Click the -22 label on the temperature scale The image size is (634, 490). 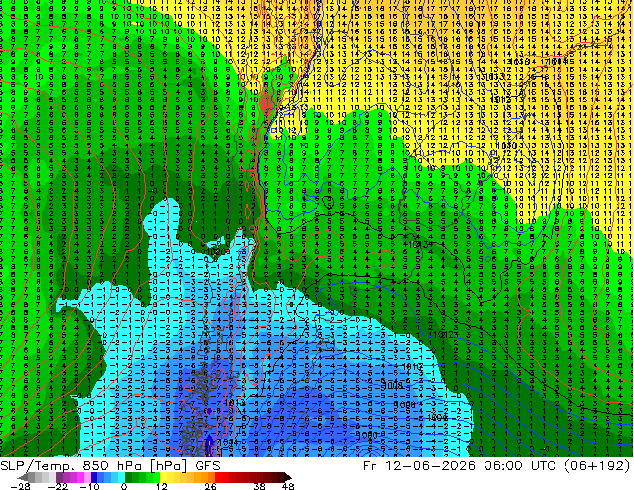[x=58, y=486]
